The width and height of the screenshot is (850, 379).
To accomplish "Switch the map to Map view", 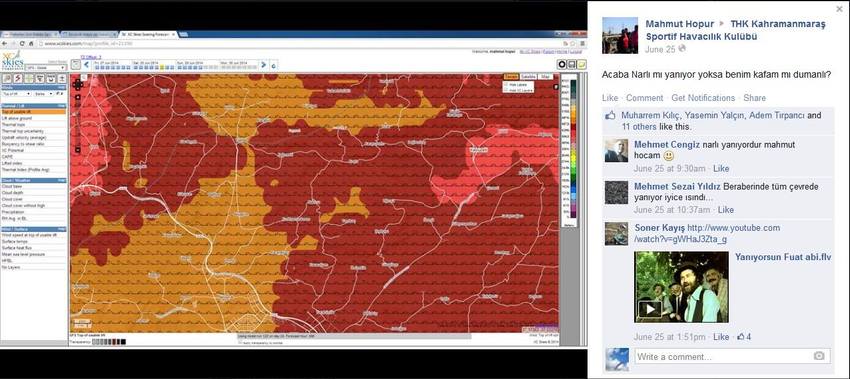I will 545,76.
